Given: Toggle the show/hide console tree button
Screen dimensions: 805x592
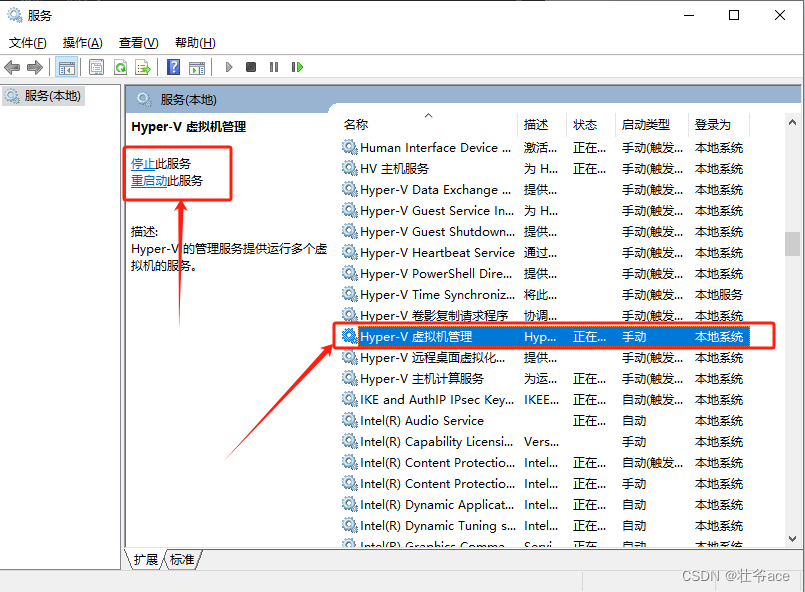Looking at the screenshot, I should point(67,67).
